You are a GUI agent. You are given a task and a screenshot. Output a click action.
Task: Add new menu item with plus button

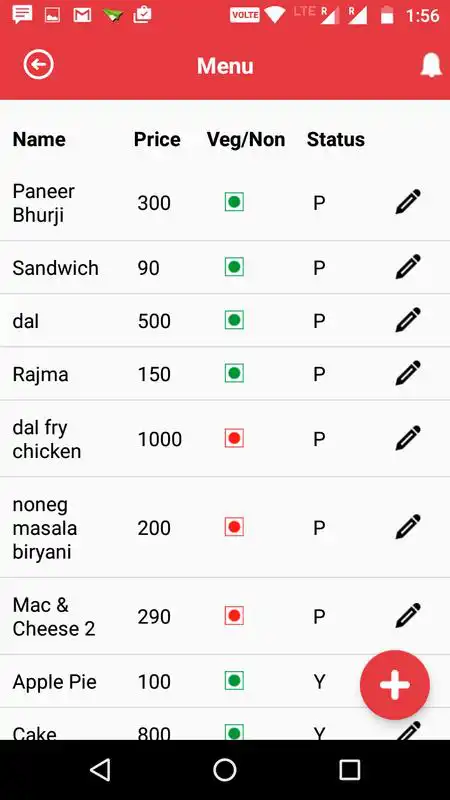tap(395, 685)
